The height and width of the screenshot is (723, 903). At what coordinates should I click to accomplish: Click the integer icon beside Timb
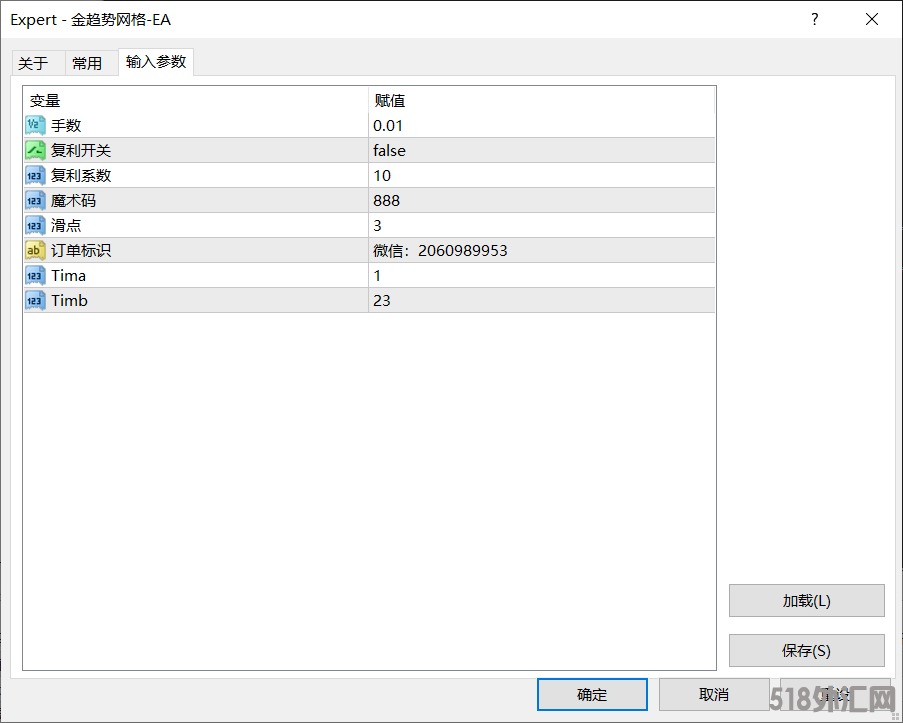[35, 300]
